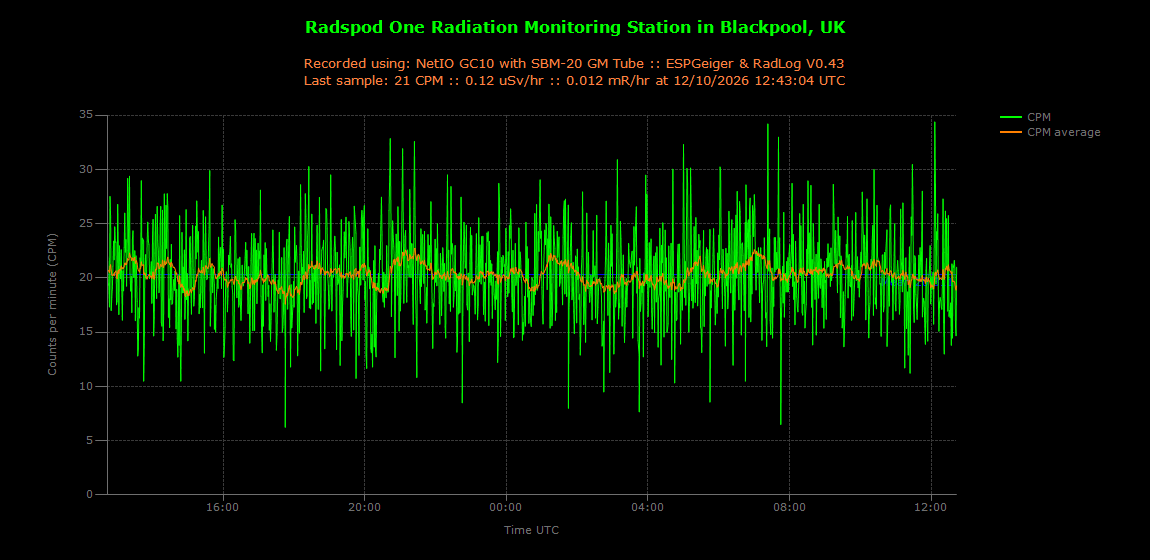Click the 08:00 time axis label

click(x=789, y=507)
